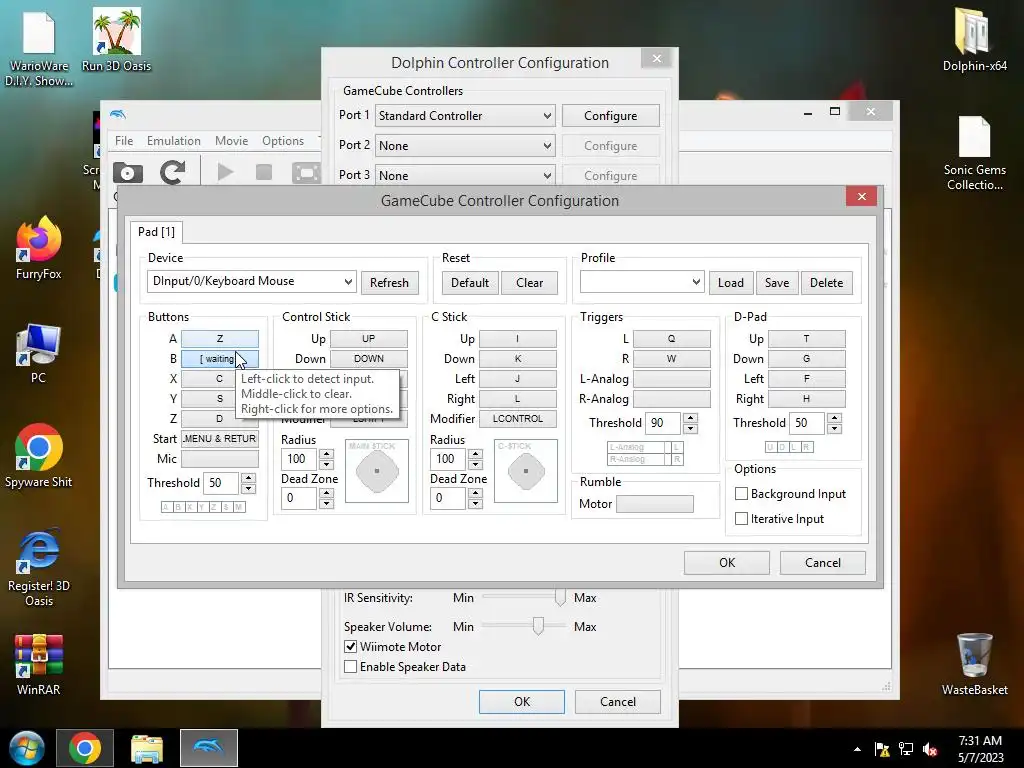Screen dimensions: 1024x768
Task: Open the Dolphin-x64 folder on desktop
Action: pyautogui.click(x=974, y=39)
